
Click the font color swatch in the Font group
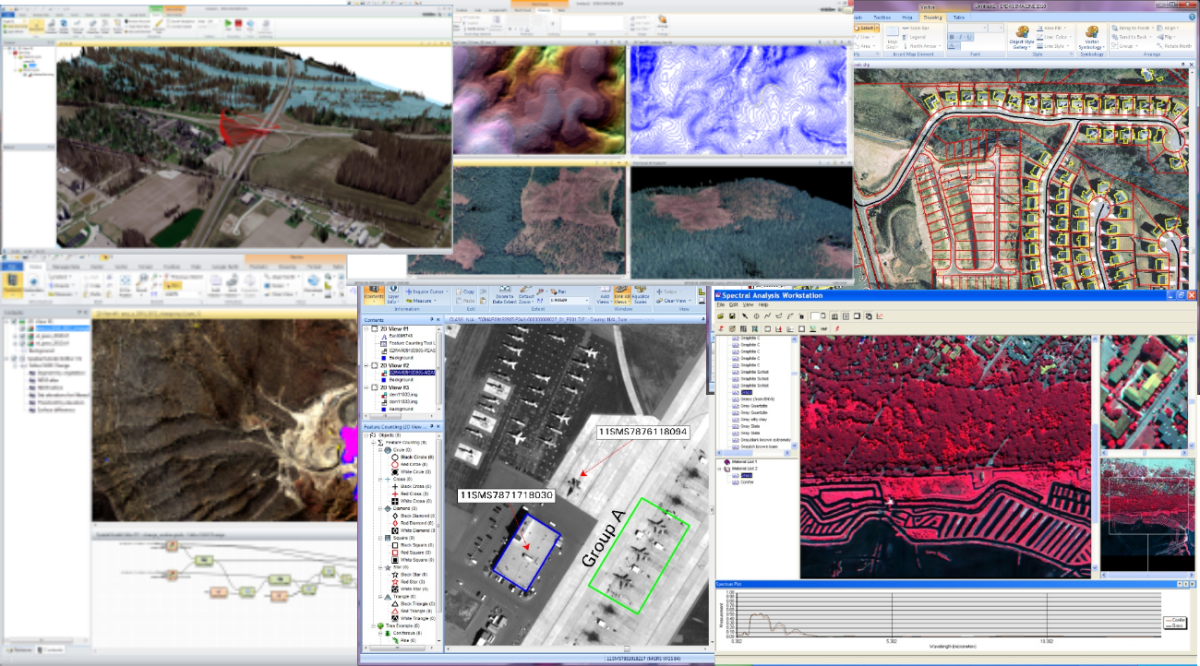953,45
